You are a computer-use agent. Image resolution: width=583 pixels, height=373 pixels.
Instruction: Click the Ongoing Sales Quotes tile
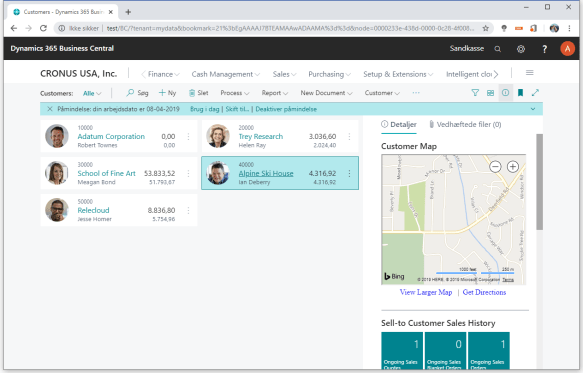coord(402,351)
